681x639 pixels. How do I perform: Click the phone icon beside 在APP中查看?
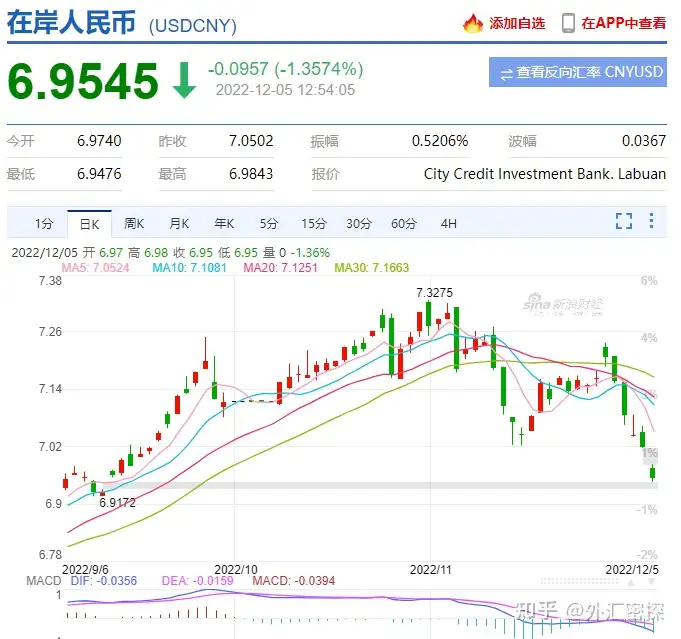coord(568,23)
